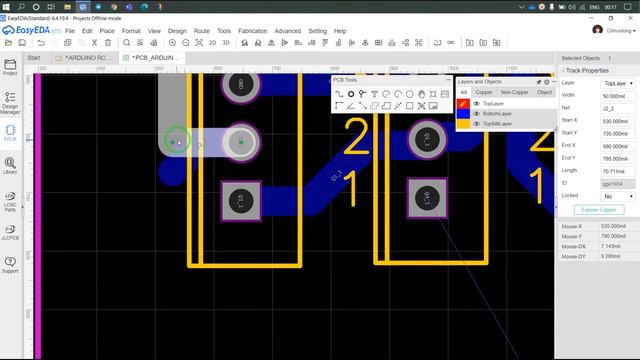This screenshot has width=640, height=360.
Task: Open Windows Start menu
Action: pos(6,7)
